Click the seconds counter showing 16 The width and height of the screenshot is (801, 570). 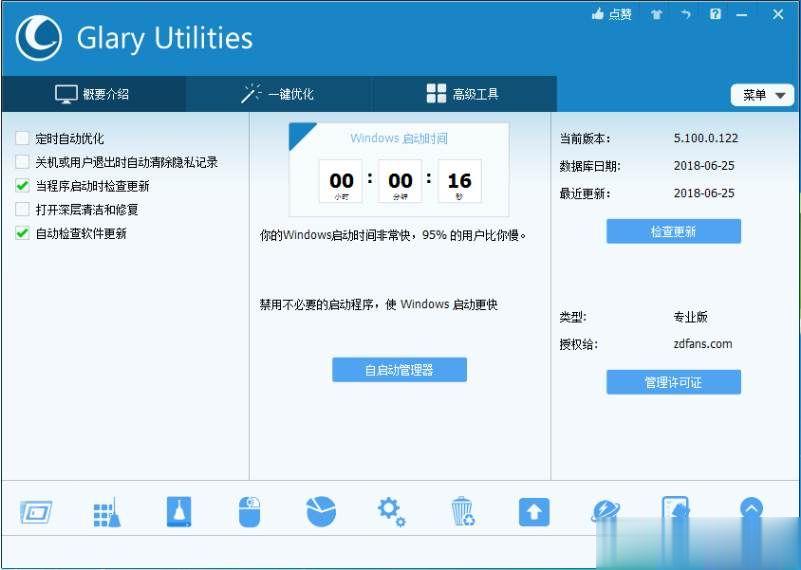459,181
